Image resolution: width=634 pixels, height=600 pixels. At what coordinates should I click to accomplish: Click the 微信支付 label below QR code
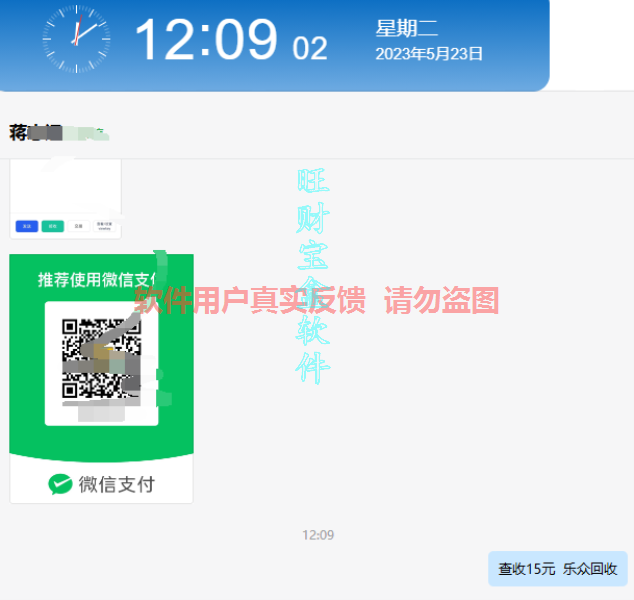[x=117, y=485]
